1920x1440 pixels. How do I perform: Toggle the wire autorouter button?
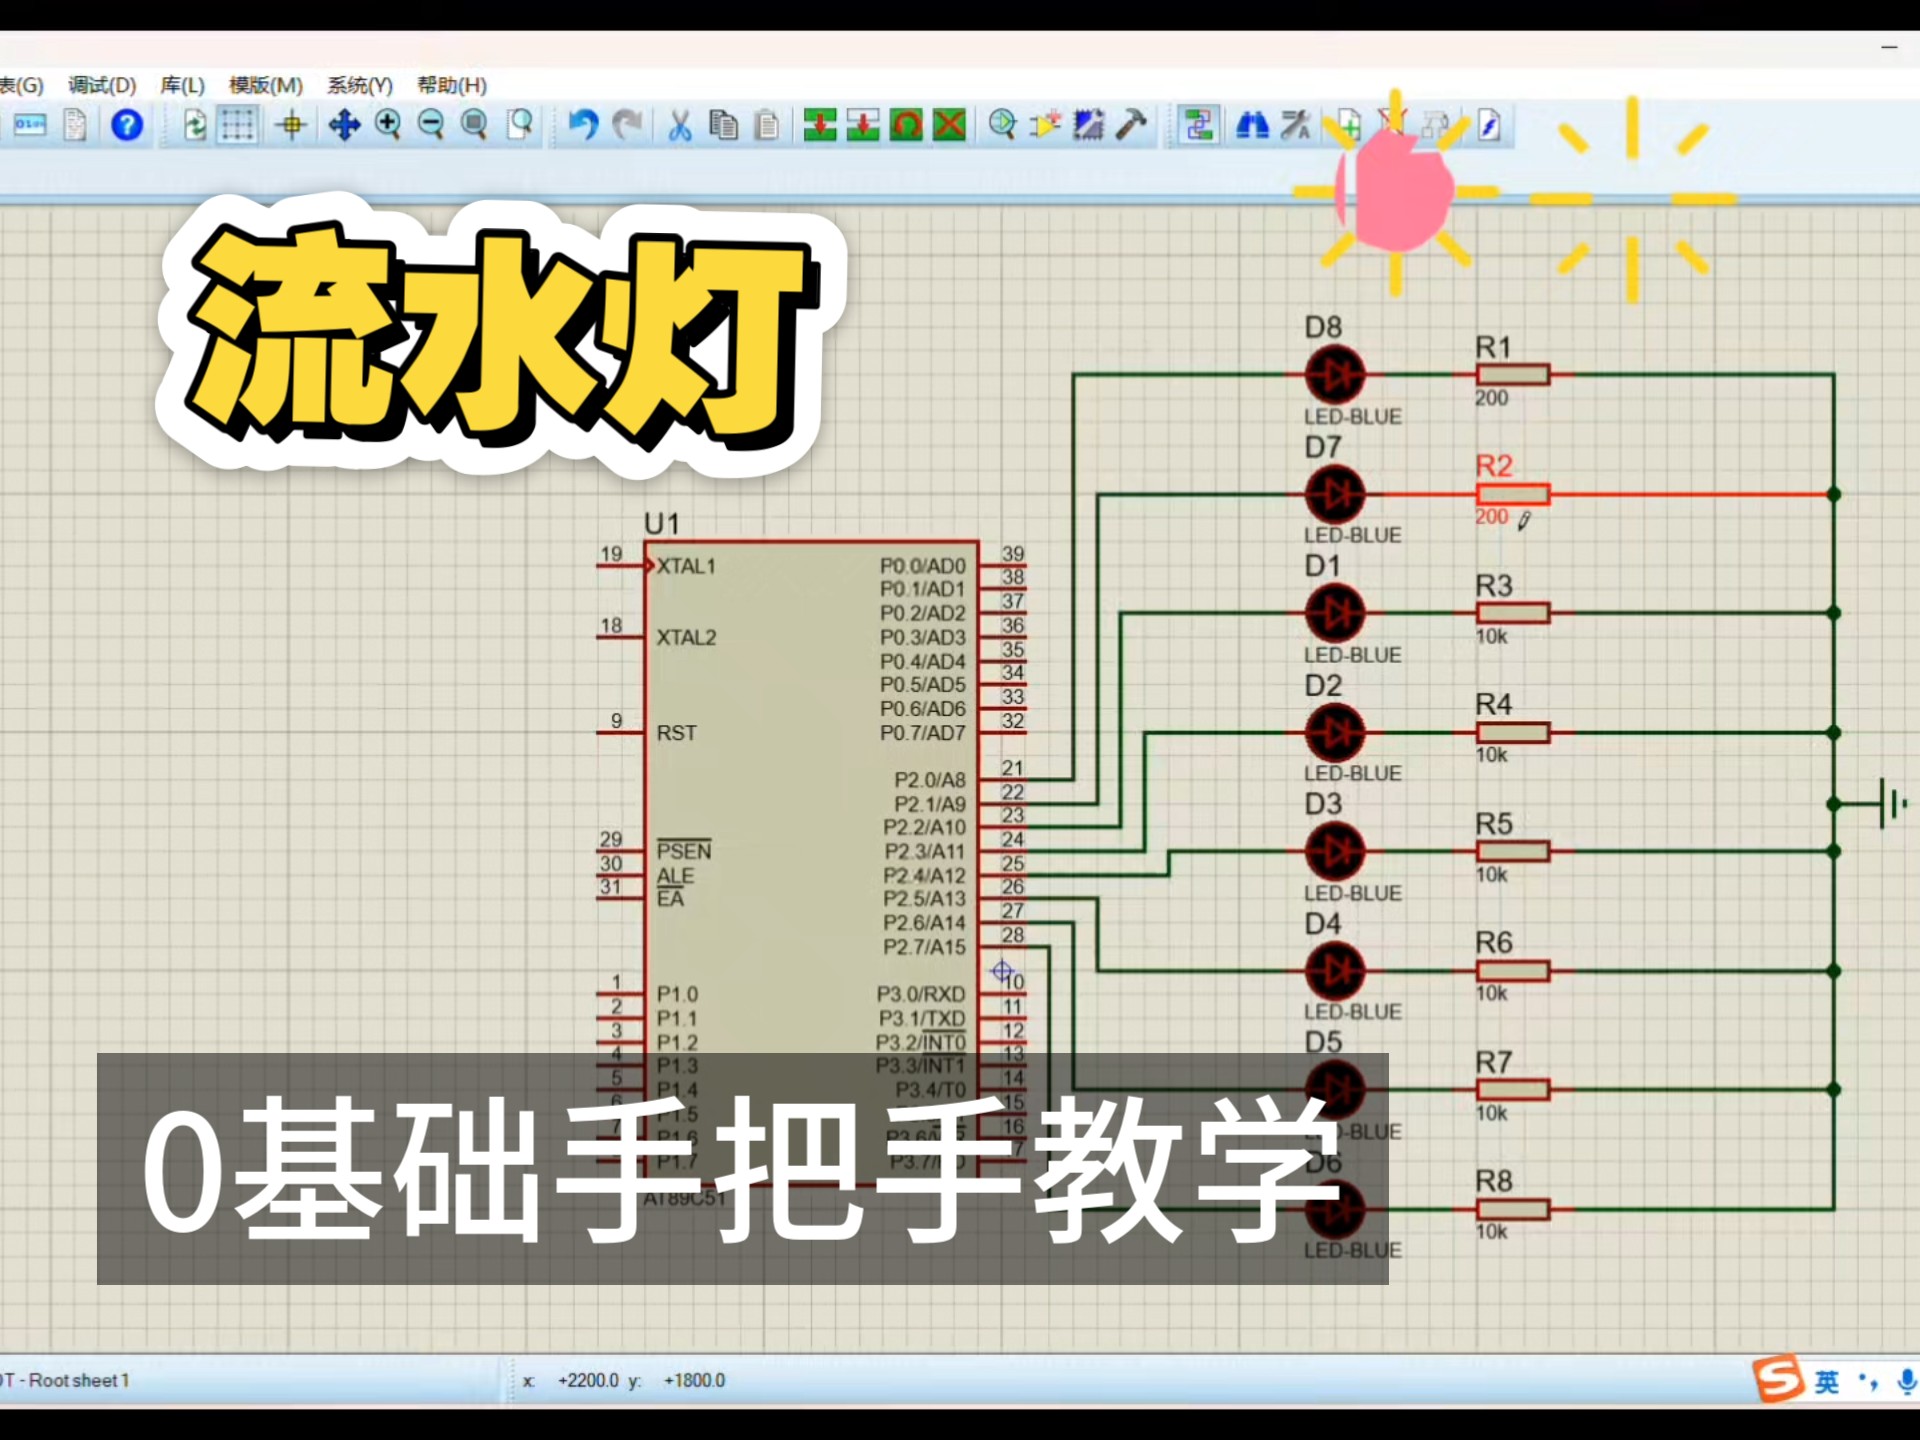[x=1198, y=125]
